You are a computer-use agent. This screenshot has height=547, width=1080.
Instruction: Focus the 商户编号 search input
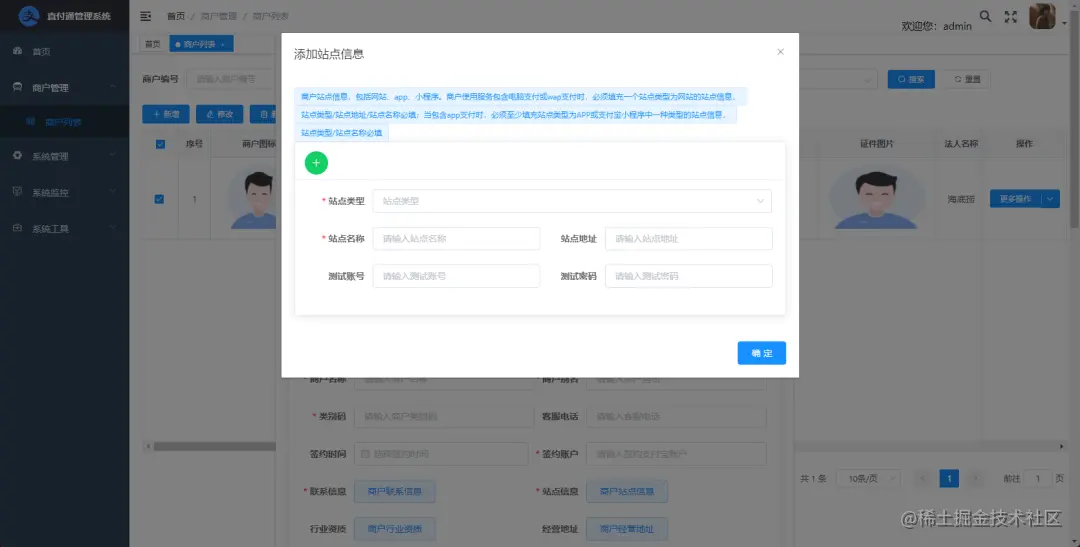(x=233, y=79)
